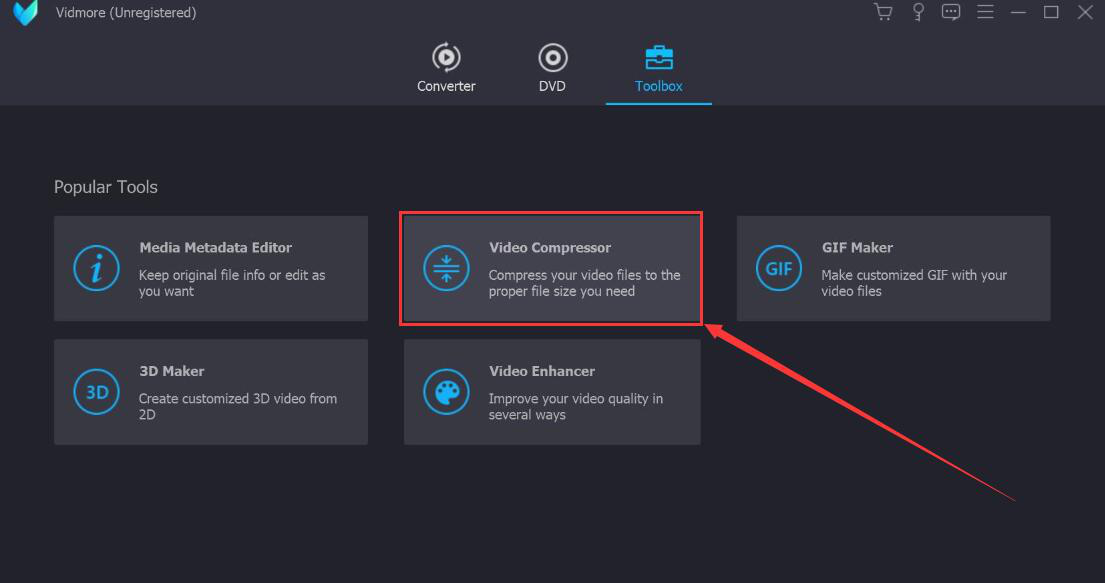This screenshot has height=583, width=1105.
Task: Open the shopping cart purchase icon
Action: pyautogui.click(x=883, y=12)
